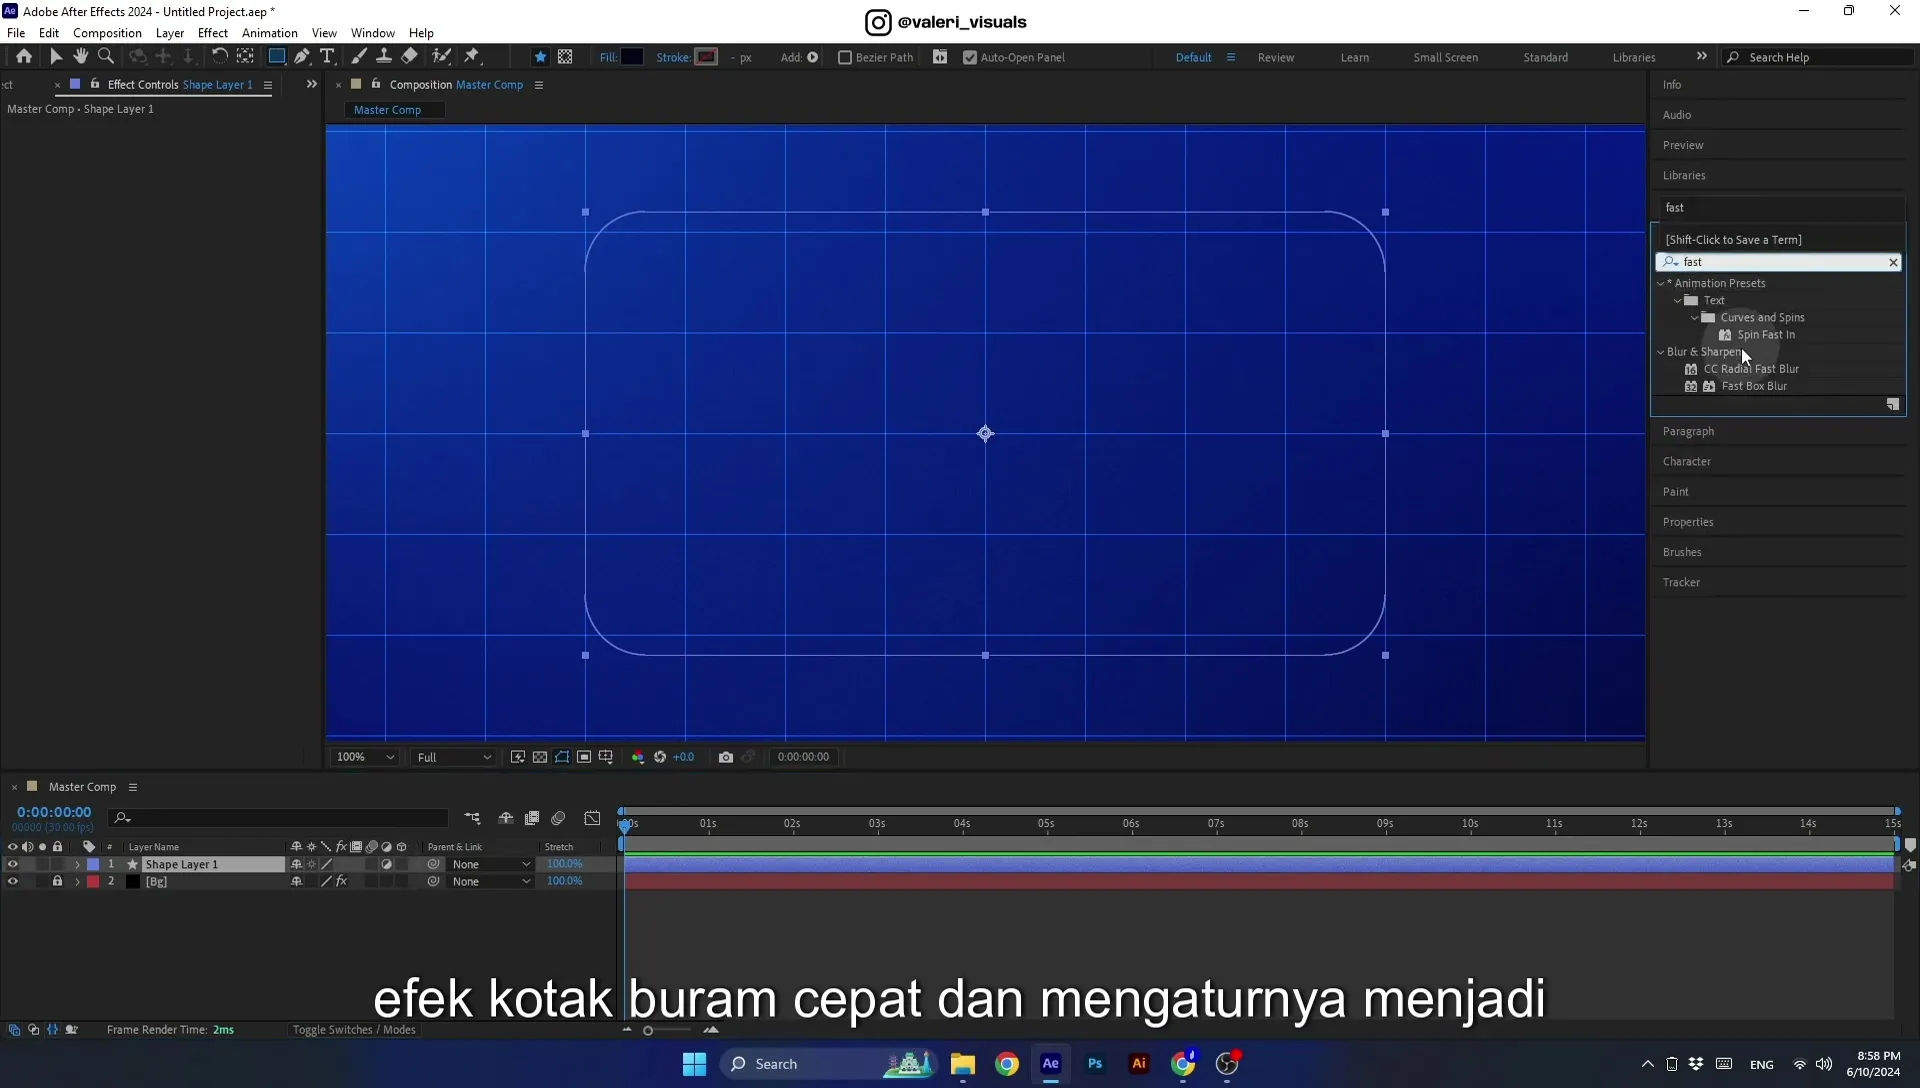
Task: Collapse the Animation Presets tree
Action: click(1661, 283)
